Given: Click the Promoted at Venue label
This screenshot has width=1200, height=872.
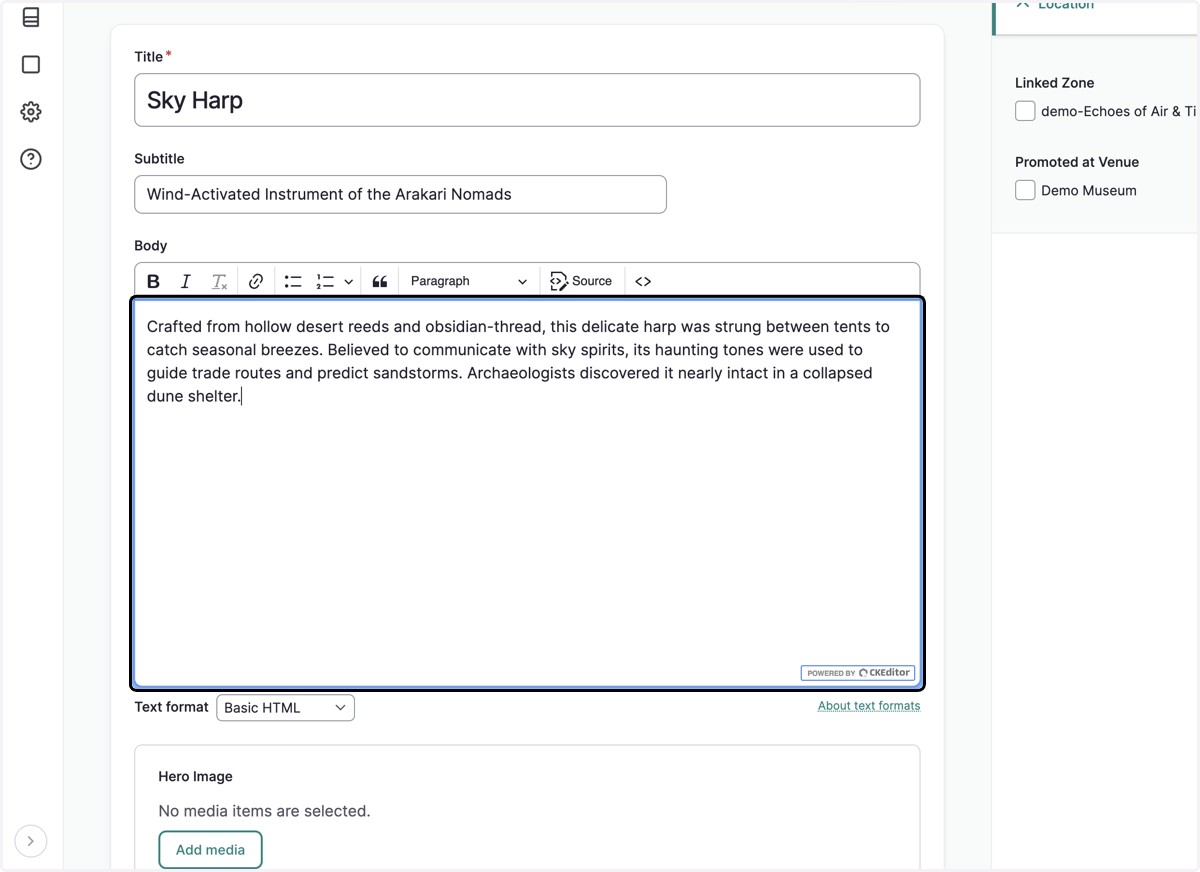Looking at the screenshot, I should (1077, 162).
